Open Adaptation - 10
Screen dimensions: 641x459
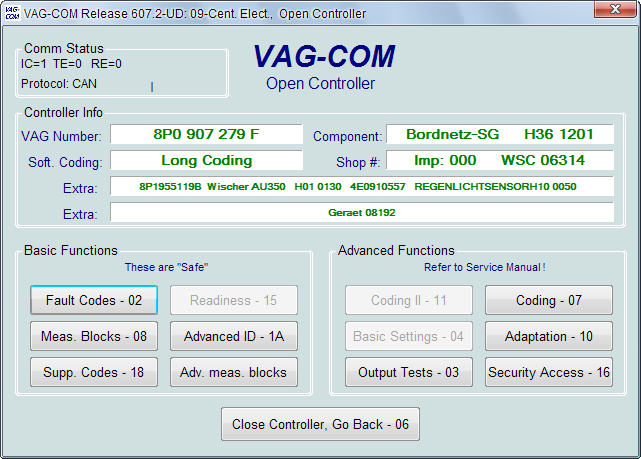(549, 336)
